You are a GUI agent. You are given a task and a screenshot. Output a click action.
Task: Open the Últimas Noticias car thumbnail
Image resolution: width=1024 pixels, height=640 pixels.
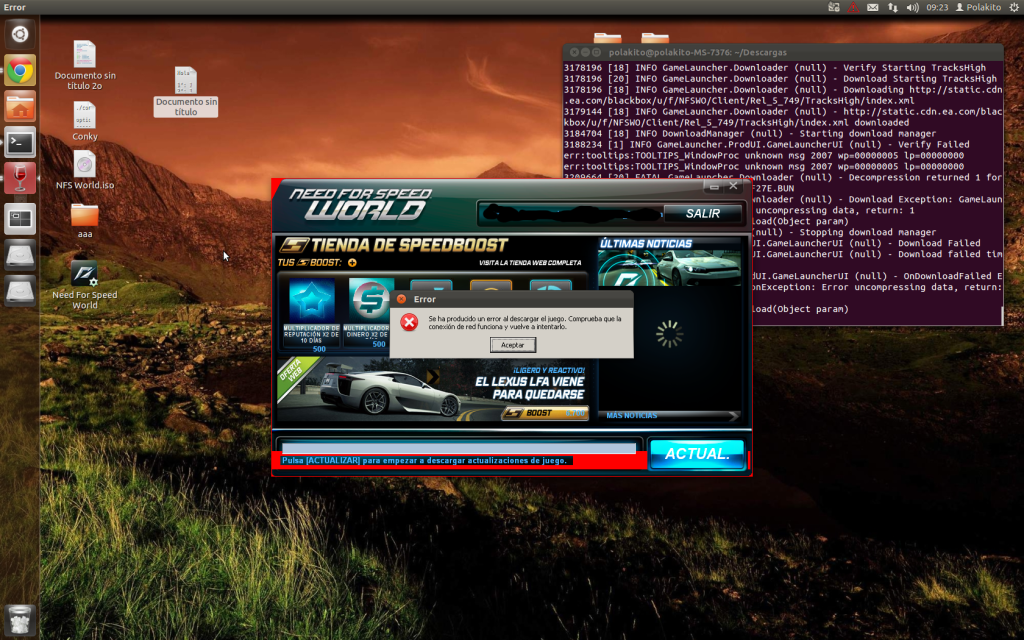669,268
